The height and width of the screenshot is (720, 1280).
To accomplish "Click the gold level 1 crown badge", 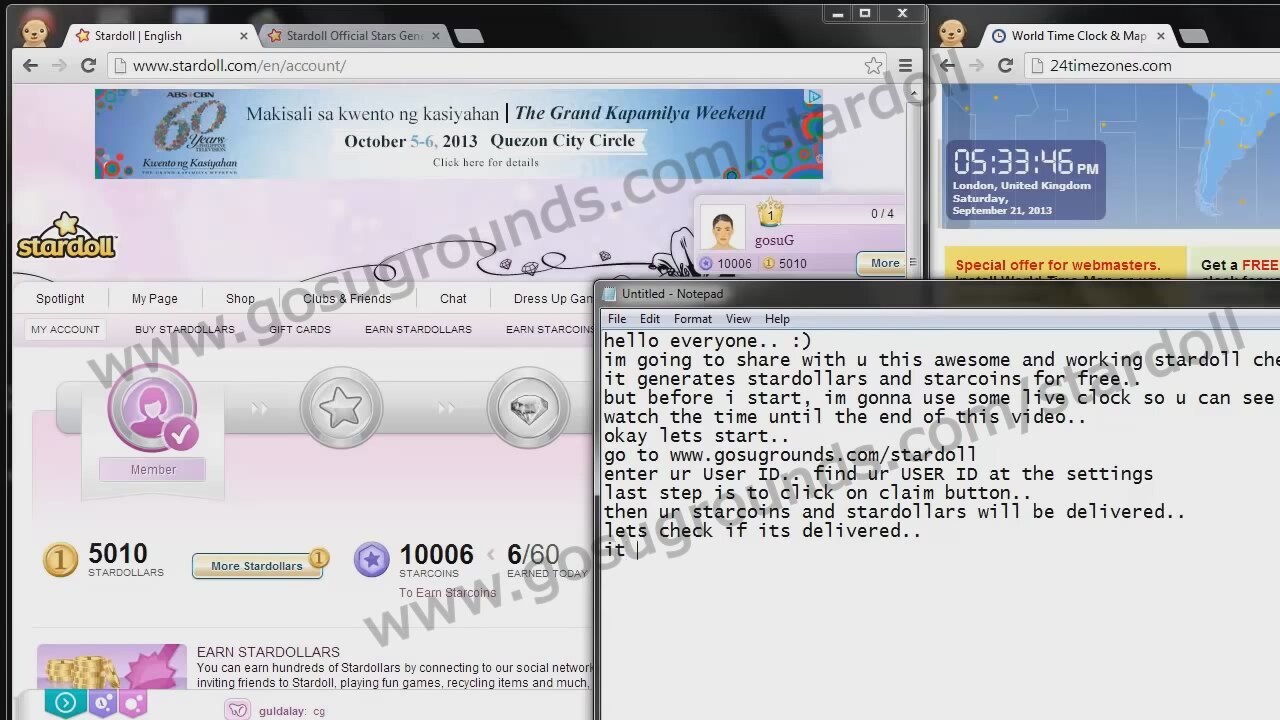I will pyautogui.click(x=770, y=213).
